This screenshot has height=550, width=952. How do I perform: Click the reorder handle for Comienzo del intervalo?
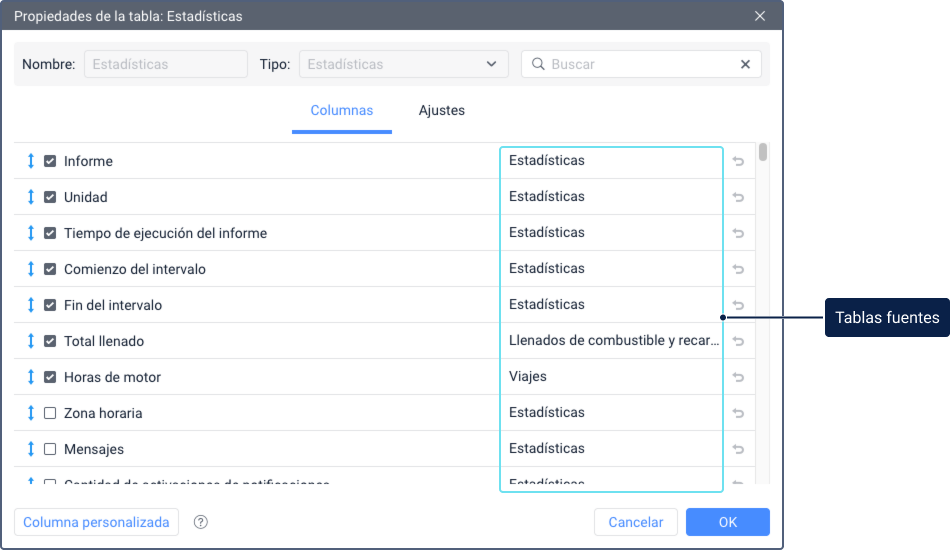pos(31,269)
